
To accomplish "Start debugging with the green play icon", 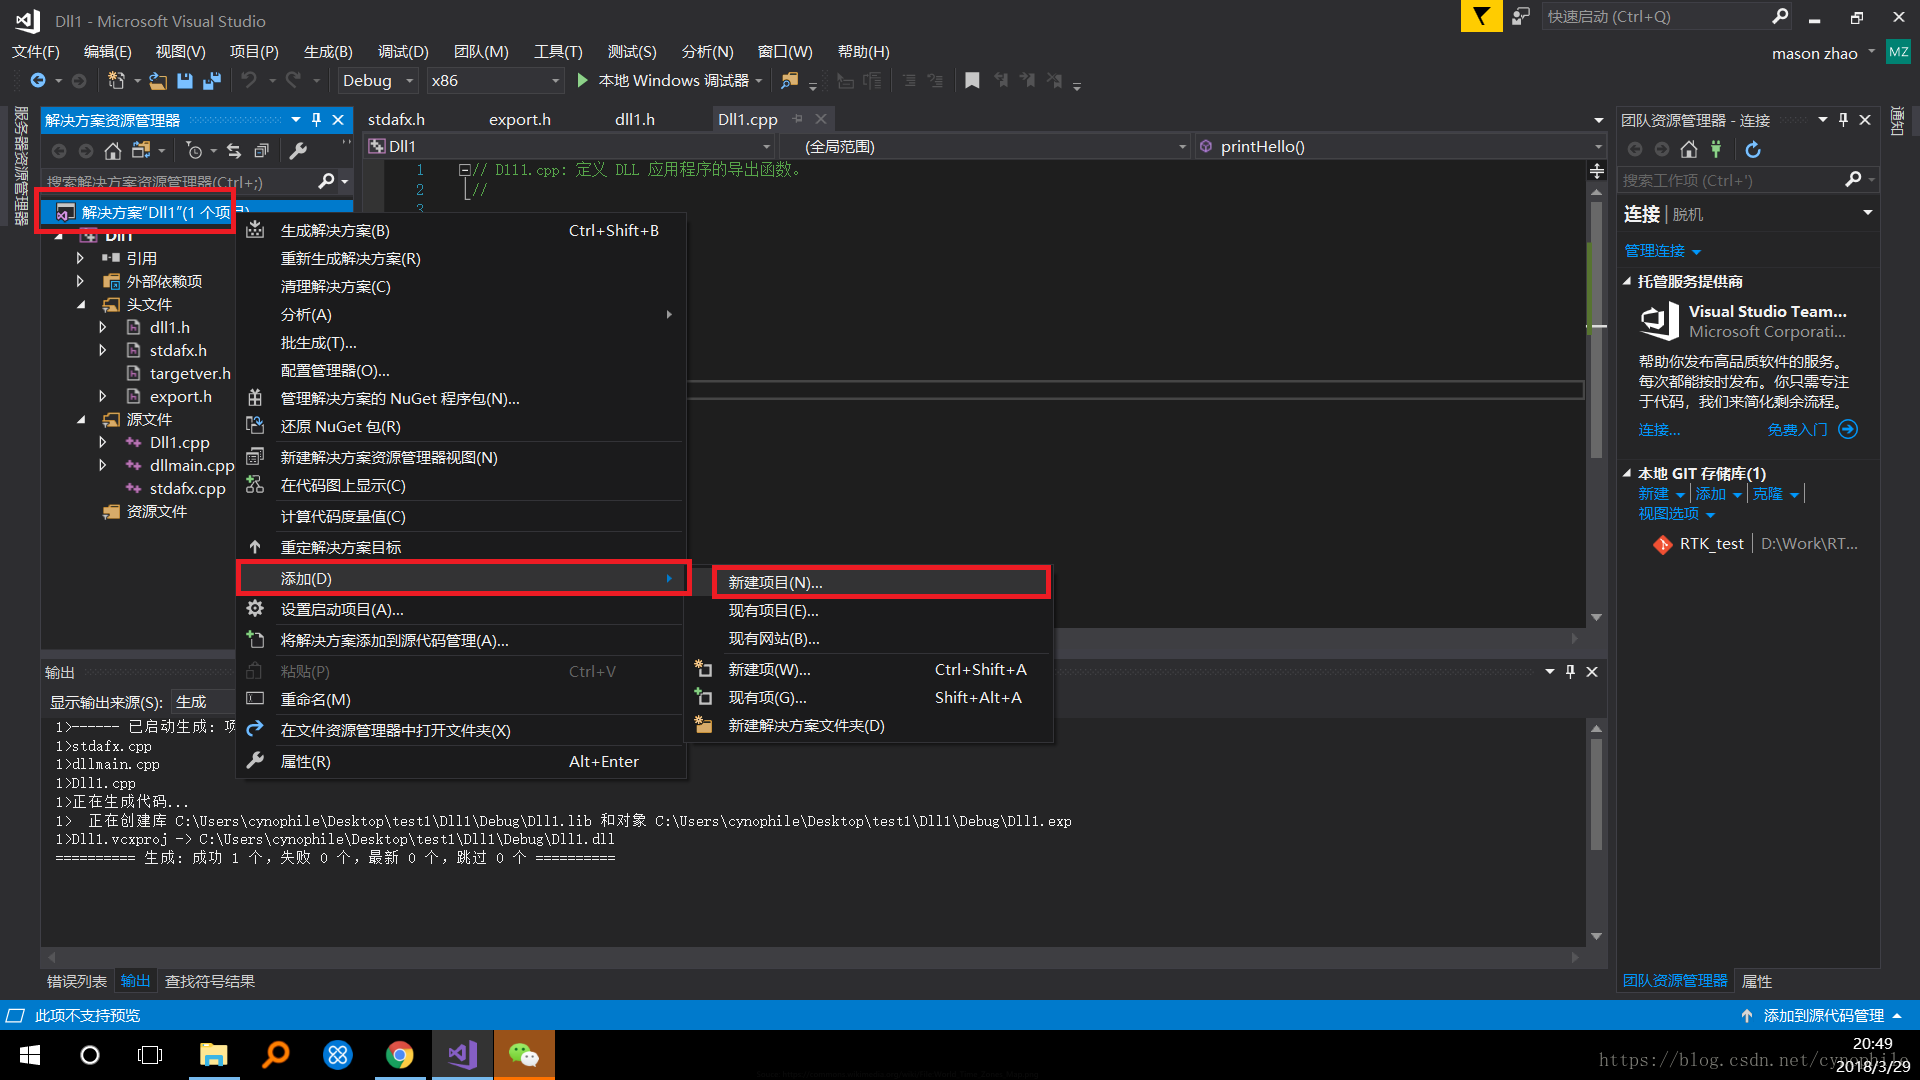I will tap(582, 80).
